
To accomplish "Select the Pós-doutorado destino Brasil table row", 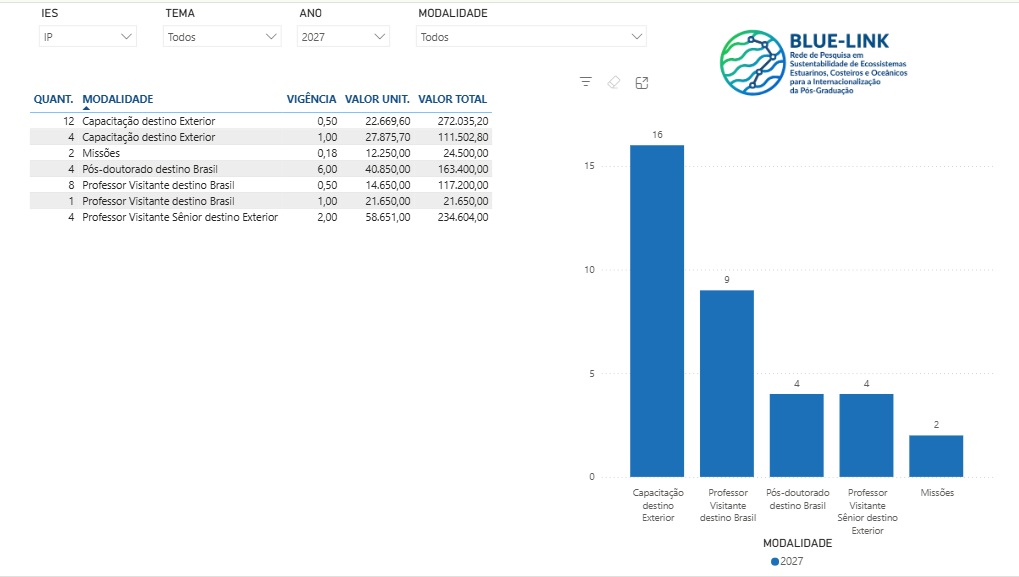I will point(261,169).
